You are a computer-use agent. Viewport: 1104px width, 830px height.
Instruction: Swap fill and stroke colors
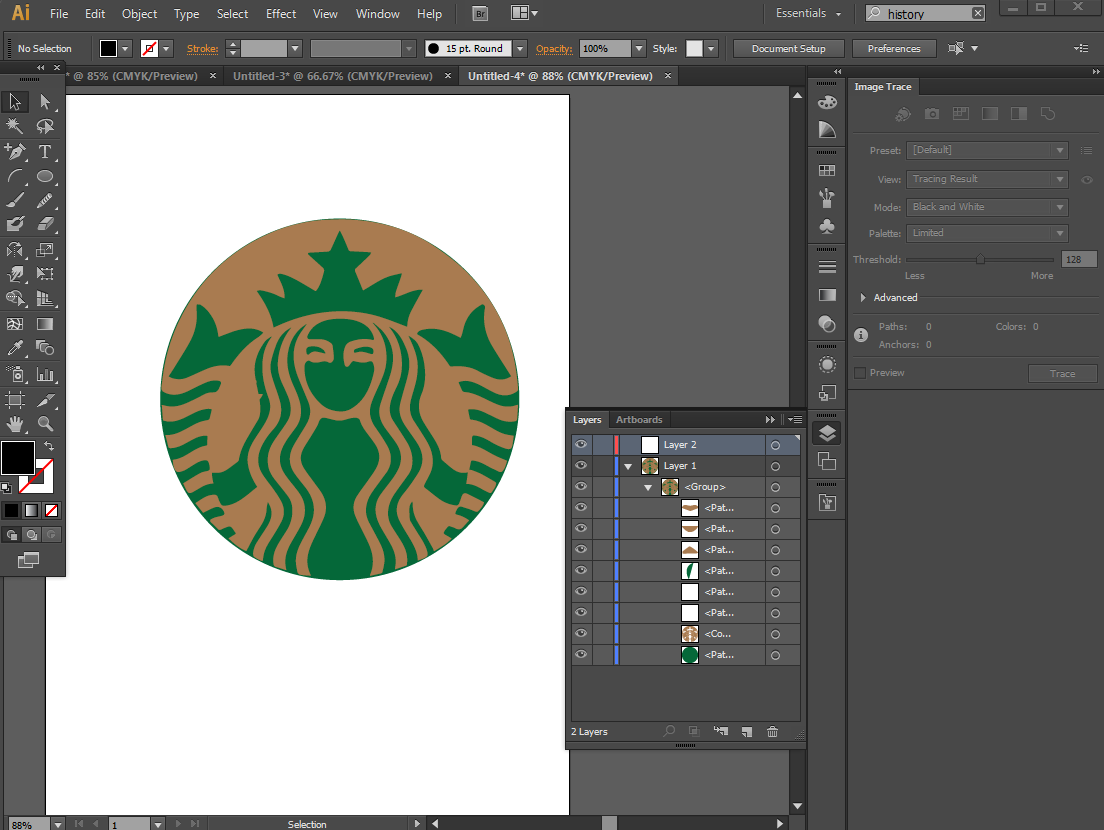[49, 446]
